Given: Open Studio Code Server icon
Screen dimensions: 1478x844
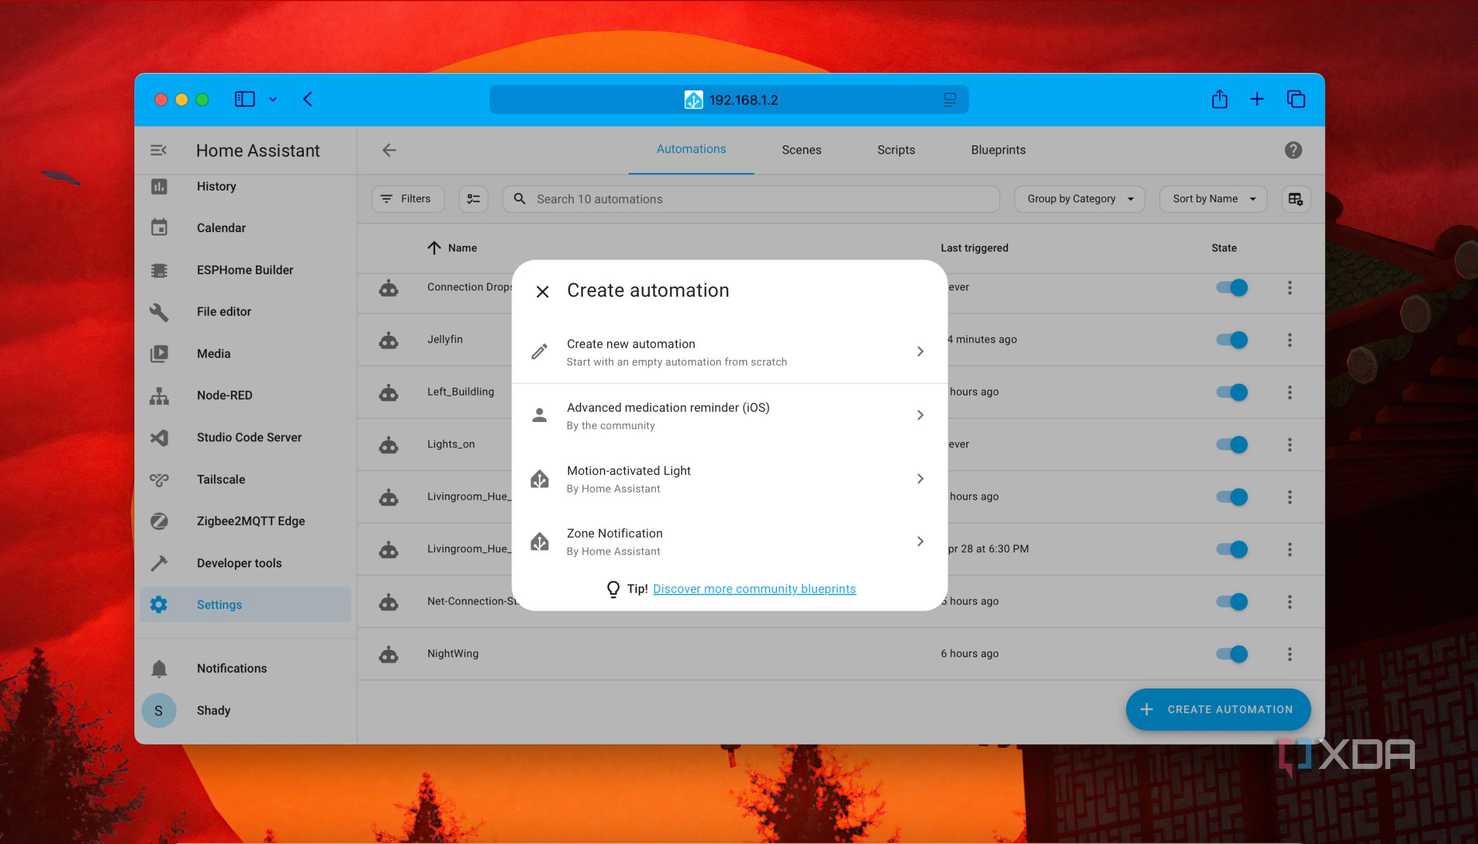Looking at the screenshot, I should [x=159, y=438].
